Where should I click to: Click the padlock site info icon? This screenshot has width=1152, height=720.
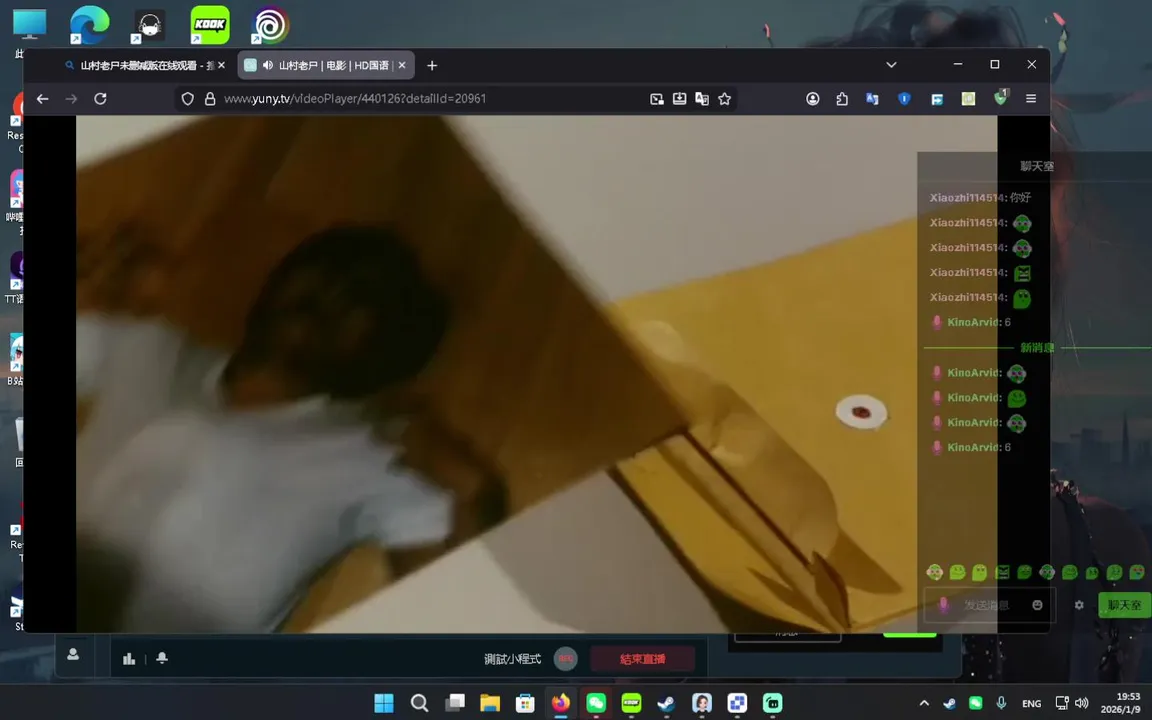point(210,98)
